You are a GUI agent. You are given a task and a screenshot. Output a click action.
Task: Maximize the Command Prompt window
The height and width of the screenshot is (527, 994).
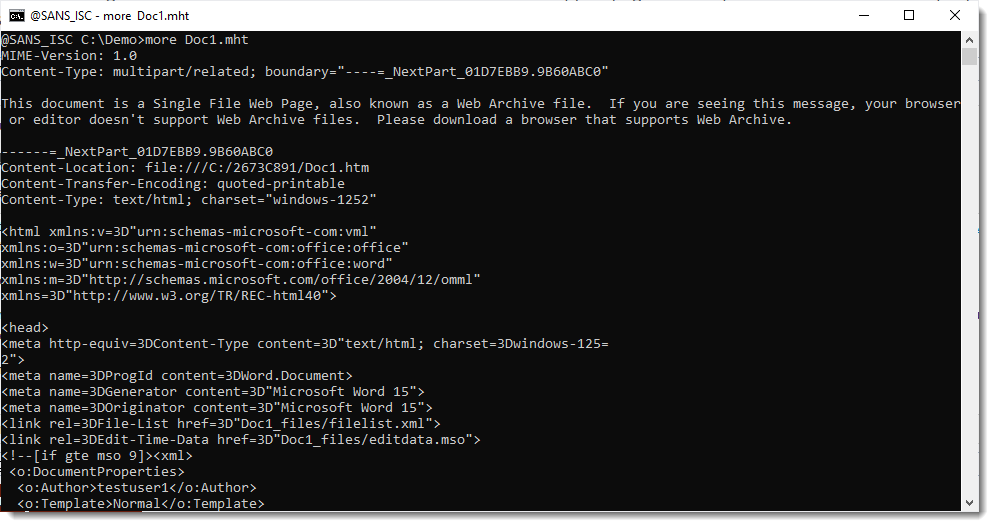pyautogui.click(x=909, y=15)
